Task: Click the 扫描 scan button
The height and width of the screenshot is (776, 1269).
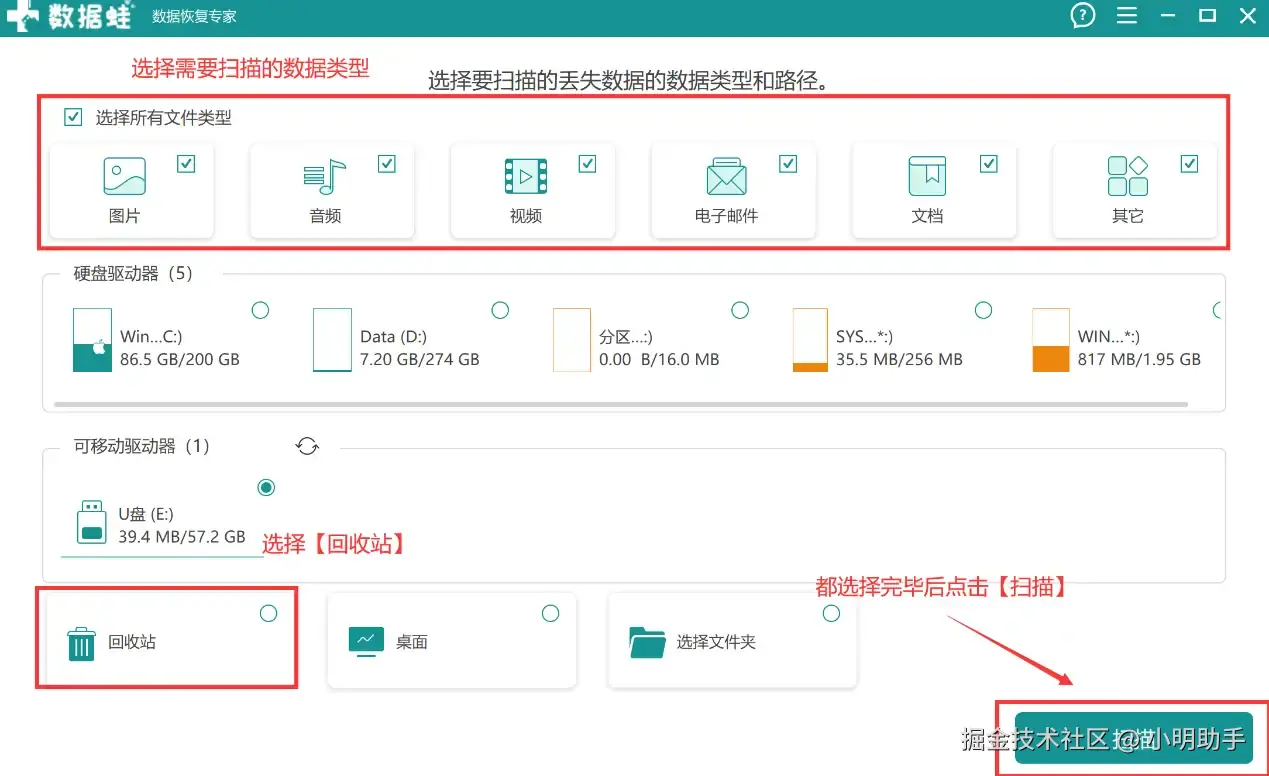Action: click(x=1134, y=738)
